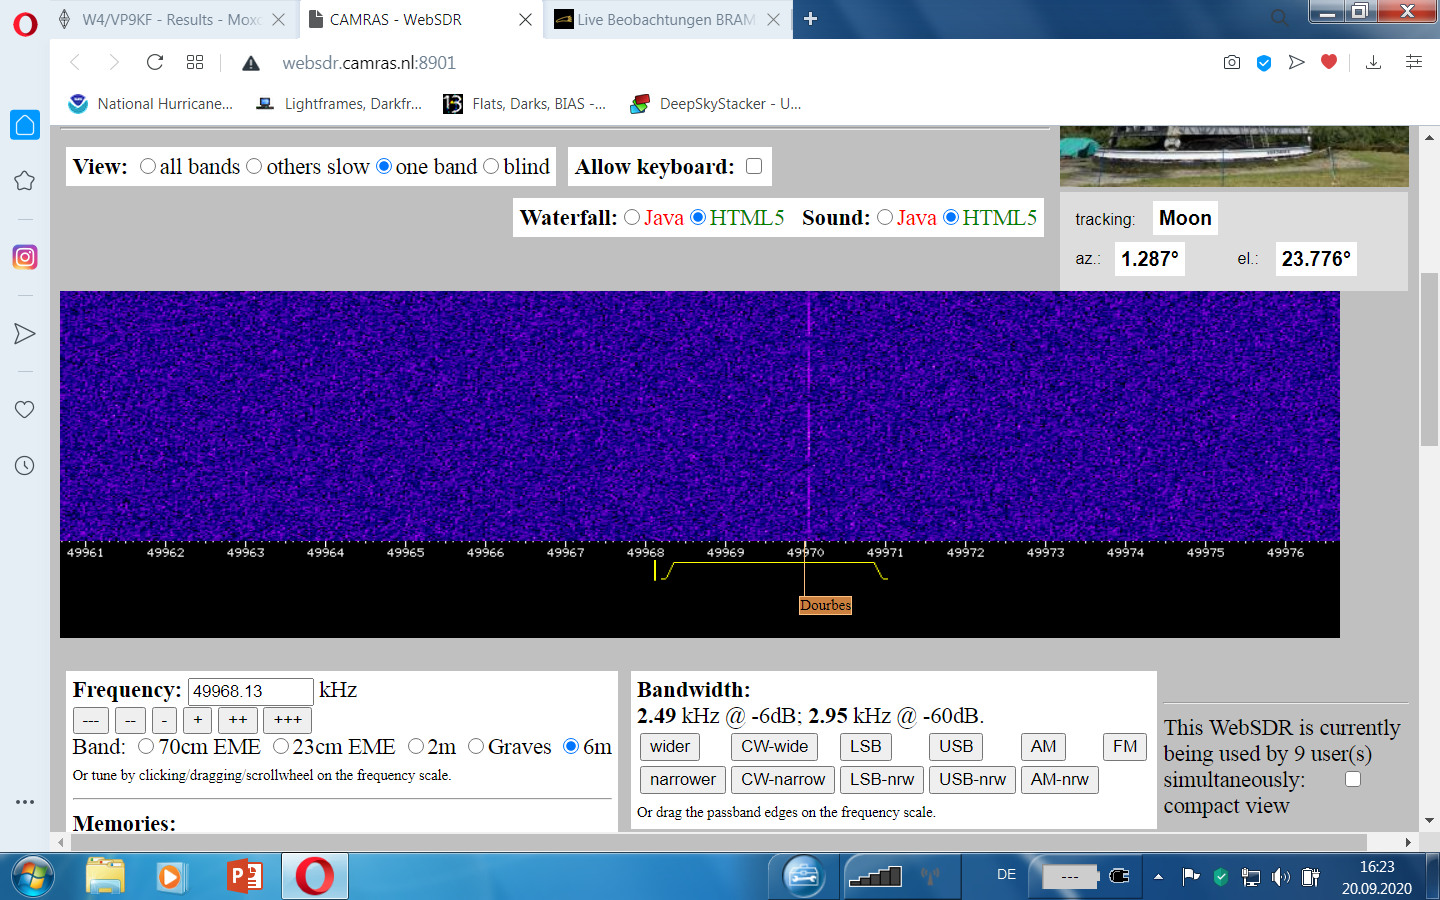
Task: Click the send-to-Flow arrow icon
Action: 1297,62
